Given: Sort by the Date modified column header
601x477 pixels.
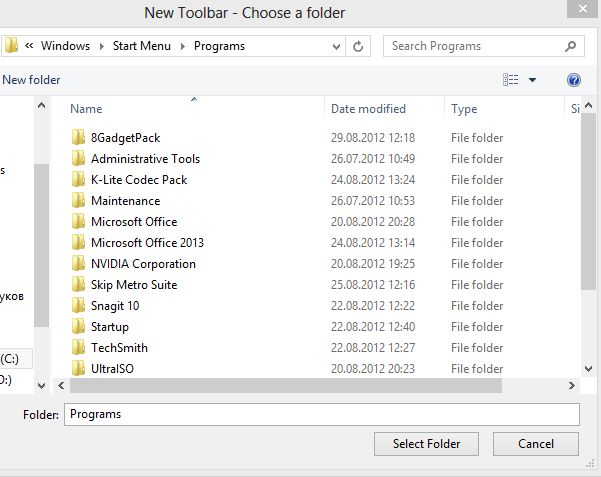Looking at the screenshot, I should point(368,109).
